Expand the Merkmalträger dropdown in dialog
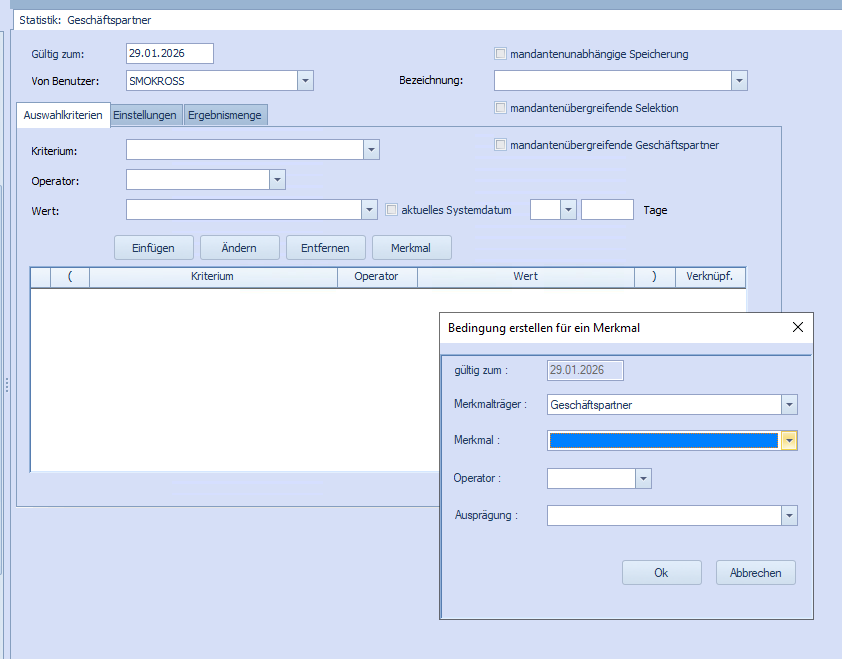The height and width of the screenshot is (659, 842). (x=789, y=405)
